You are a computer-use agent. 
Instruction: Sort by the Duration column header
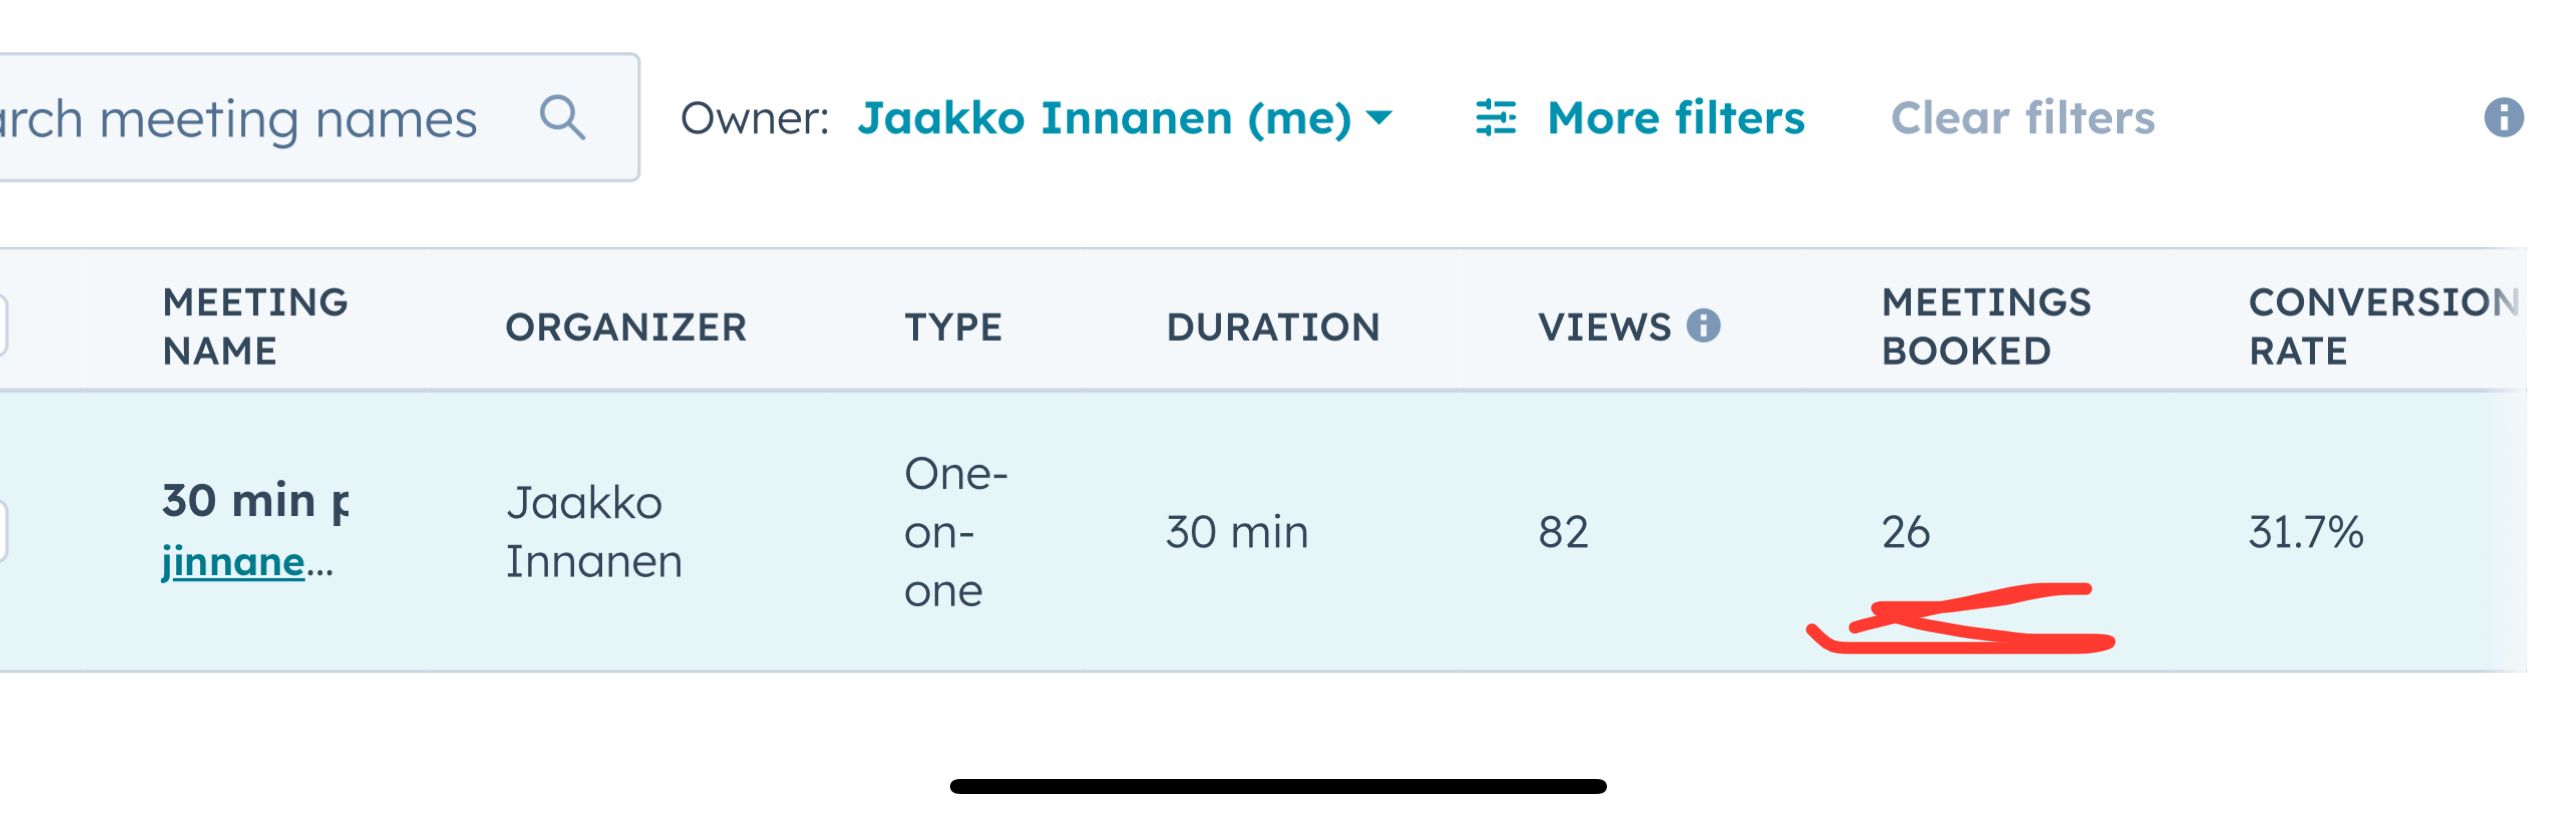[x=1272, y=327]
